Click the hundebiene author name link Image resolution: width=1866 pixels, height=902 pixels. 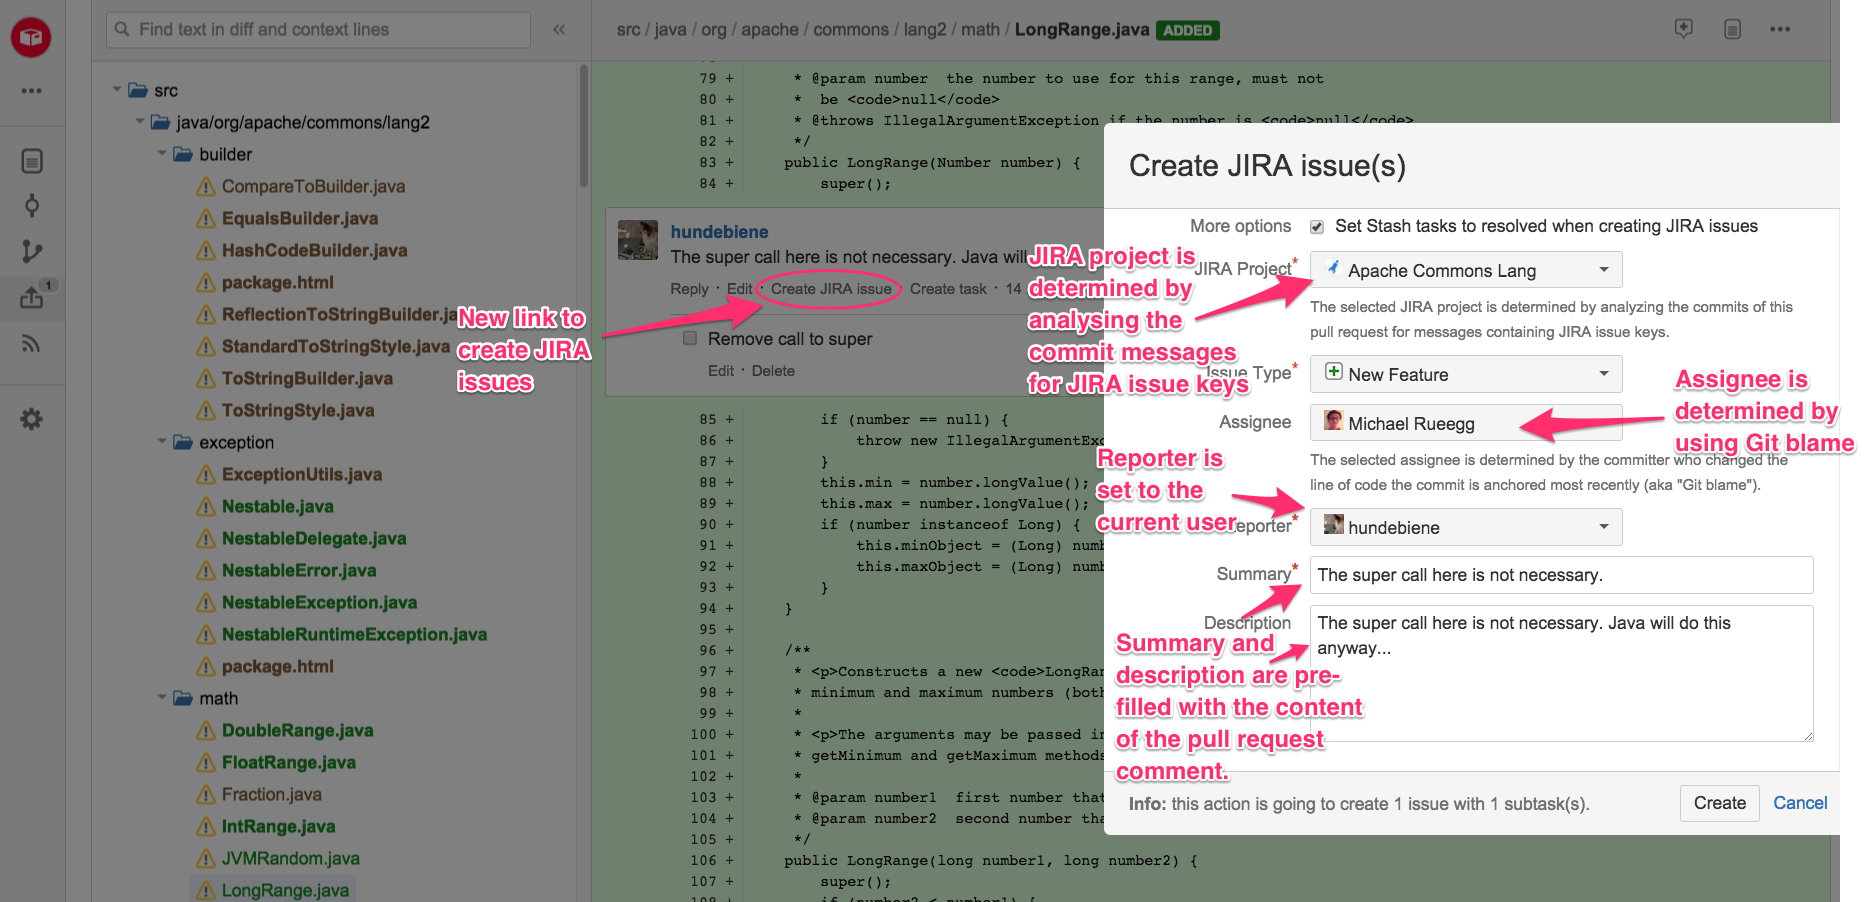[x=719, y=232]
